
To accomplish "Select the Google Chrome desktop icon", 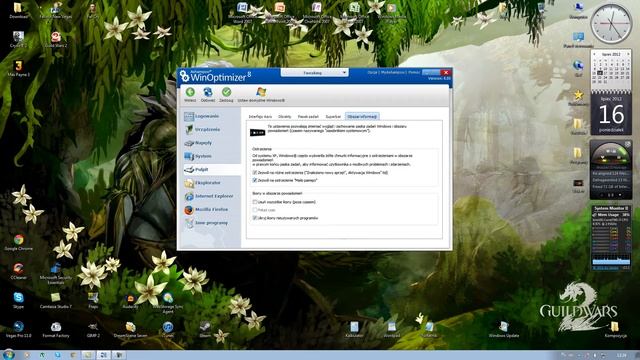I will point(18,242).
